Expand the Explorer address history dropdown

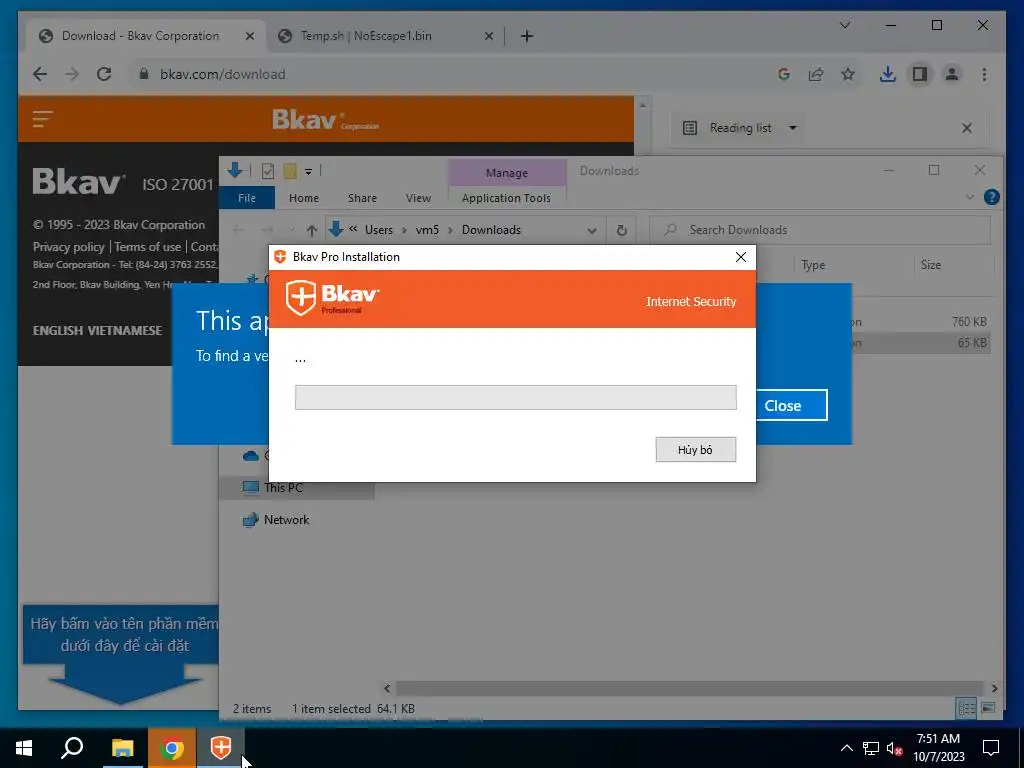pos(592,230)
